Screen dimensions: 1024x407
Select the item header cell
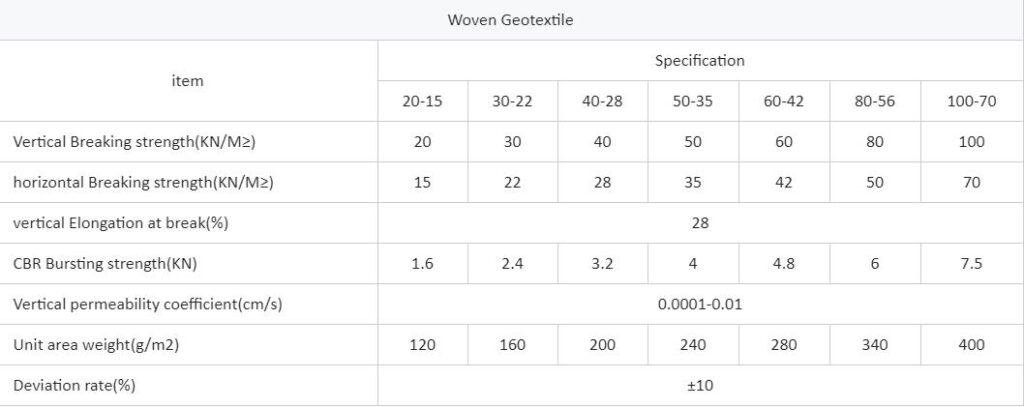point(188,80)
